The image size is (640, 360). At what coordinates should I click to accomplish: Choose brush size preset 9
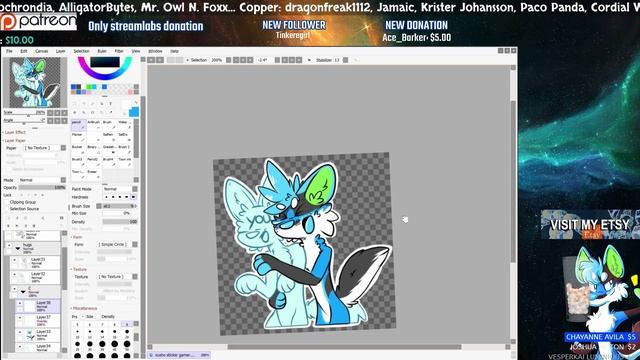pos(127,325)
